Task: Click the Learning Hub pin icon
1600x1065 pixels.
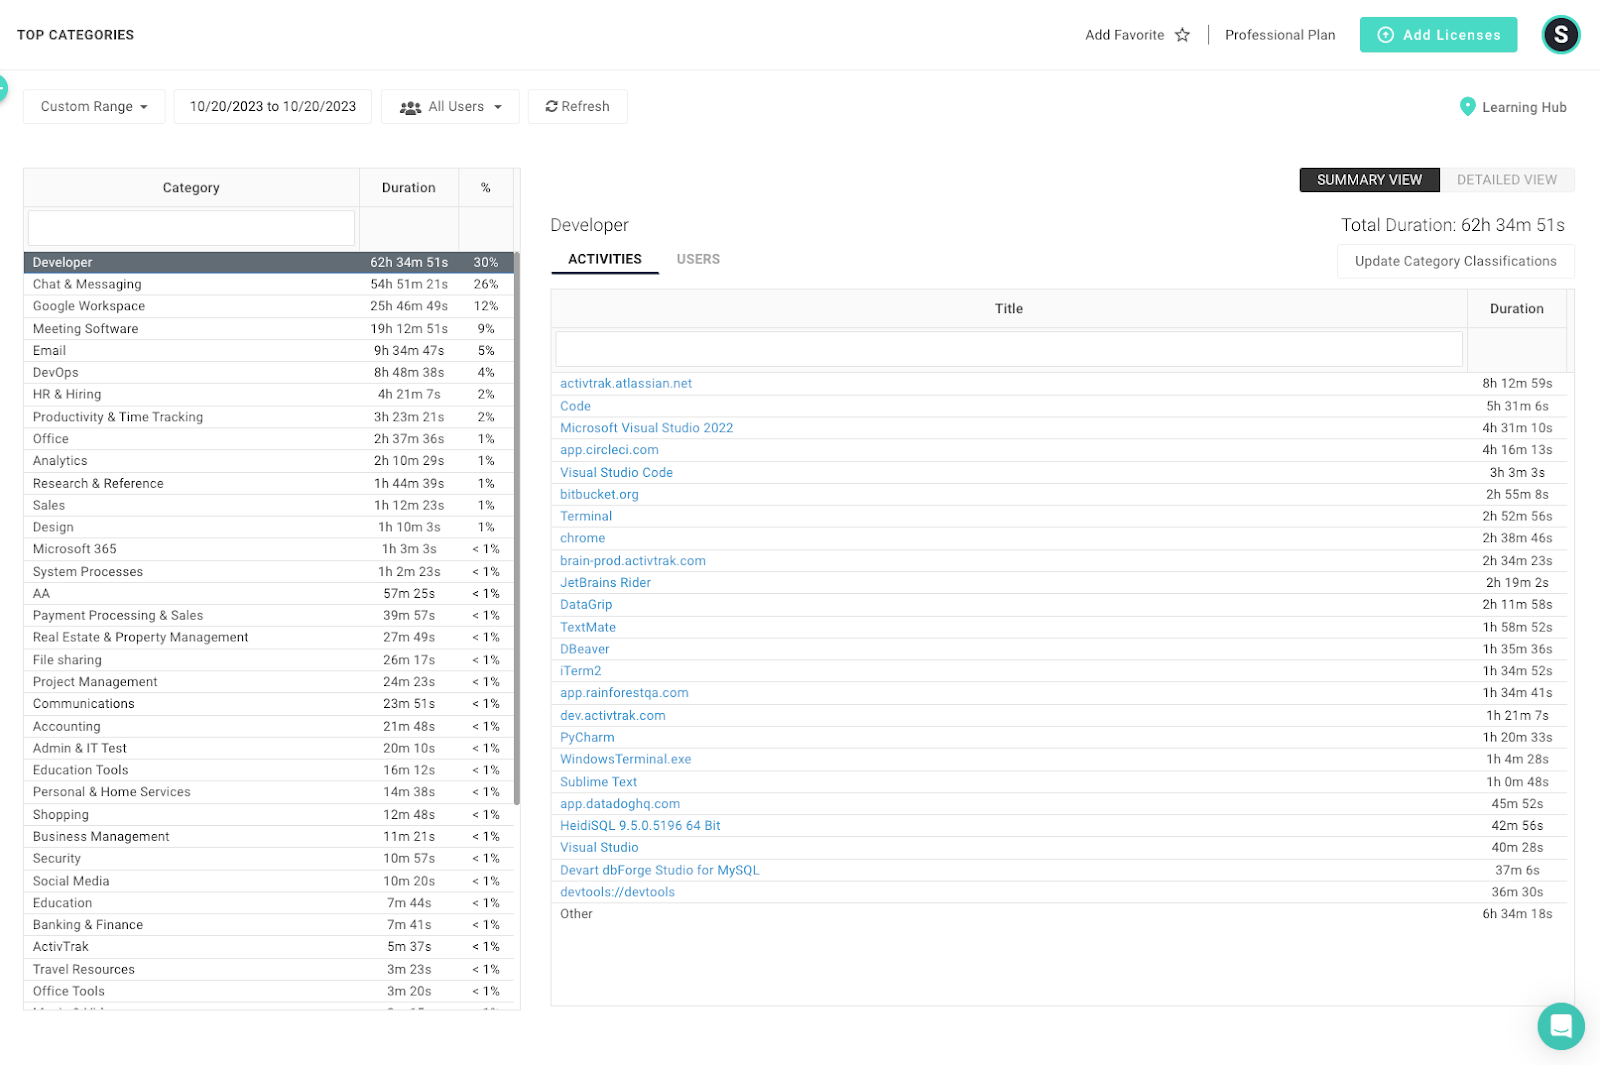Action: click(1467, 107)
